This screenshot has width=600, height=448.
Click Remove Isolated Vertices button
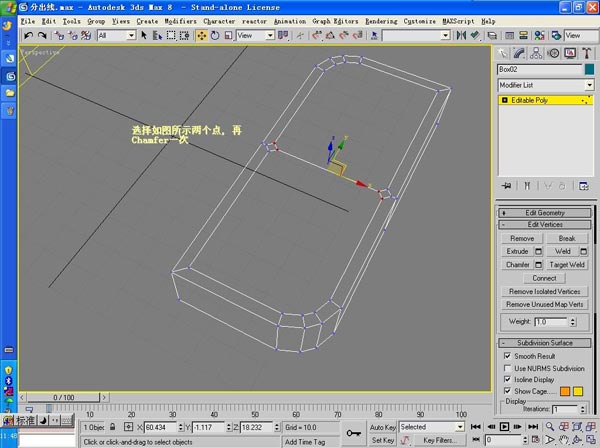tap(545, 292)
